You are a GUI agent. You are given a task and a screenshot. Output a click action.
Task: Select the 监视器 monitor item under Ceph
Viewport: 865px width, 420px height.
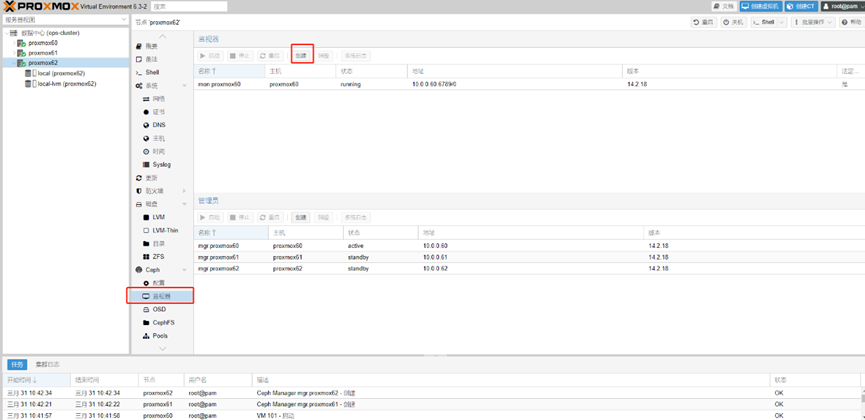(161, 296)
